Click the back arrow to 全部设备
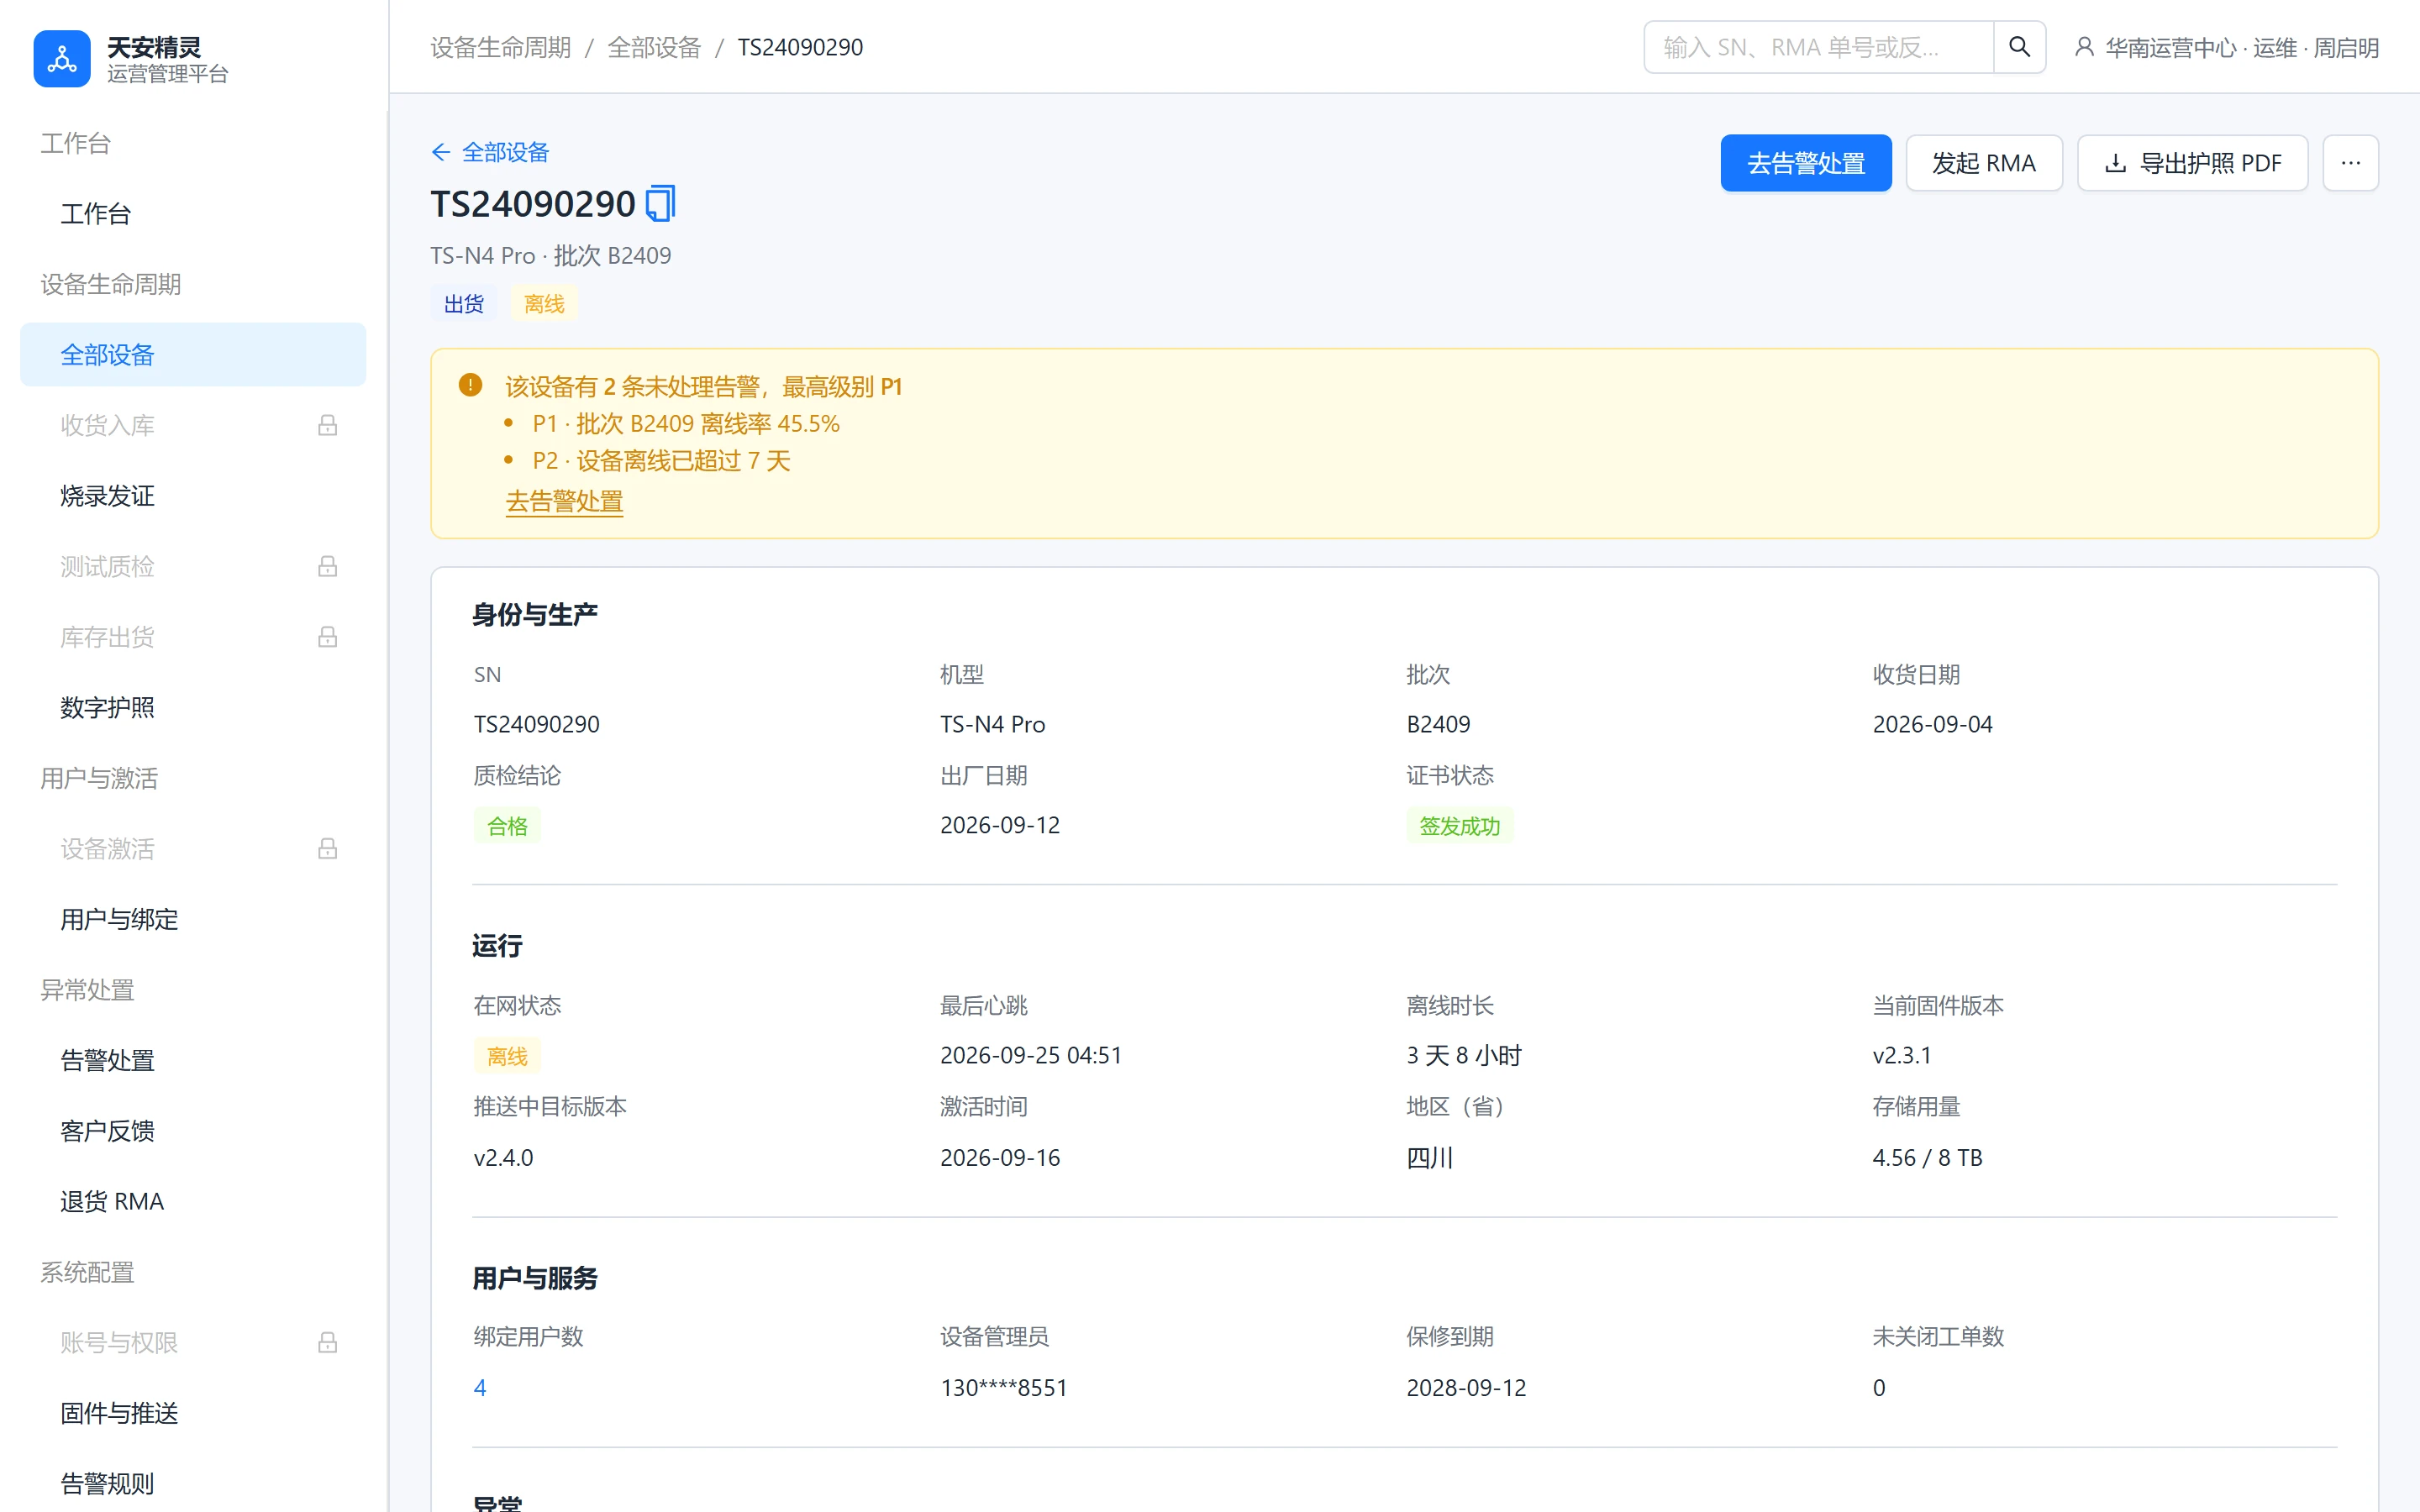The image size is (2420, 1512). (441, 152)
